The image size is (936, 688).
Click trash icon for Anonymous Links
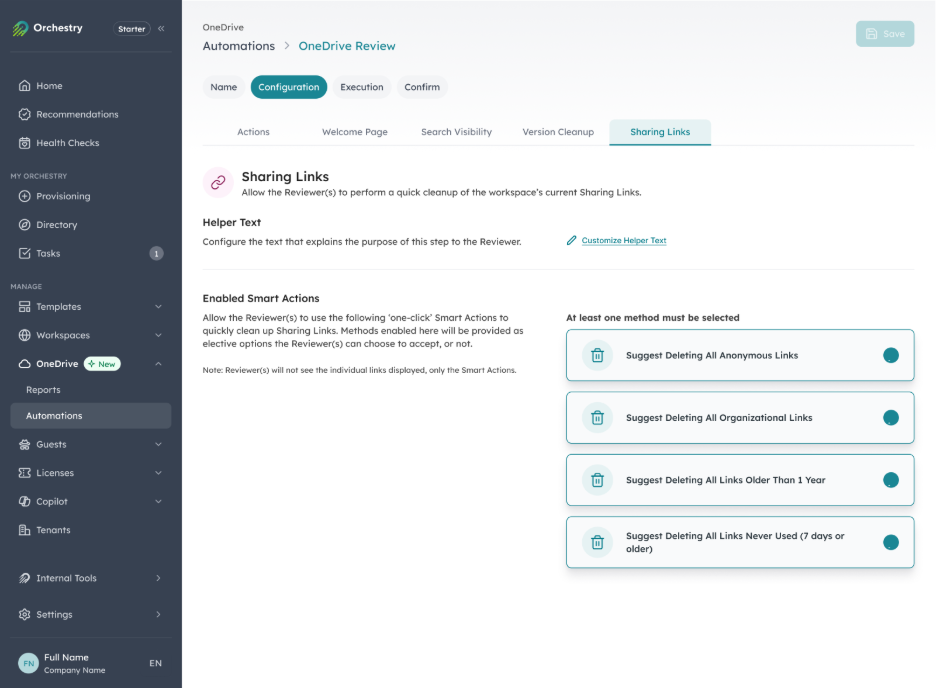point(597,356)
